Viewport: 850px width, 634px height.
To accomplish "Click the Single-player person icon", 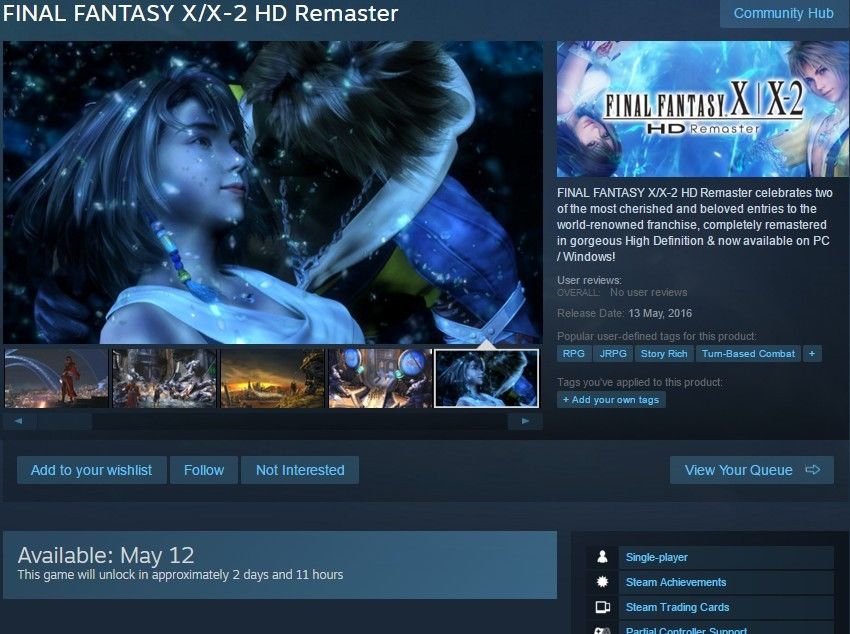I will [602, 557].
